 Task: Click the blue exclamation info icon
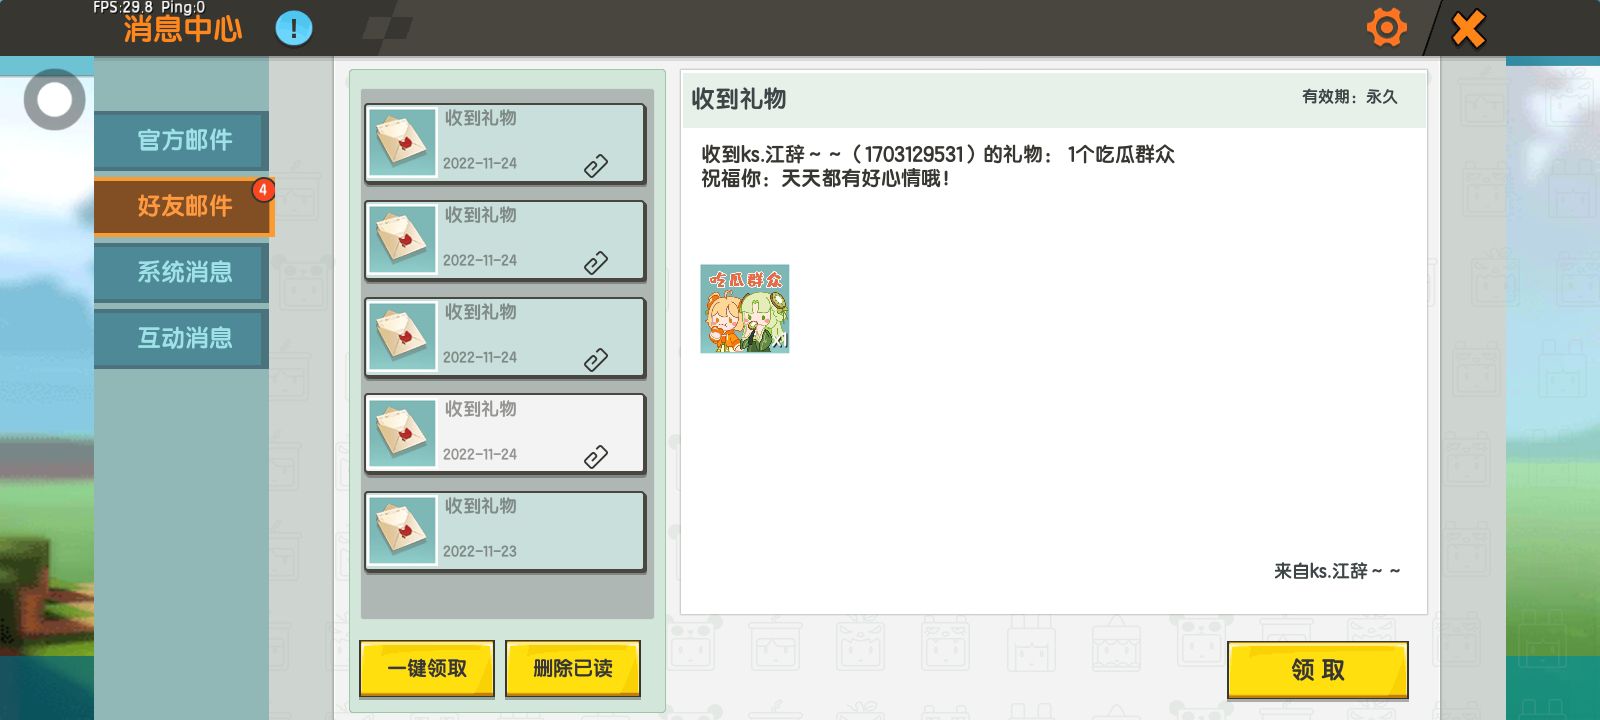click(294, 28)
